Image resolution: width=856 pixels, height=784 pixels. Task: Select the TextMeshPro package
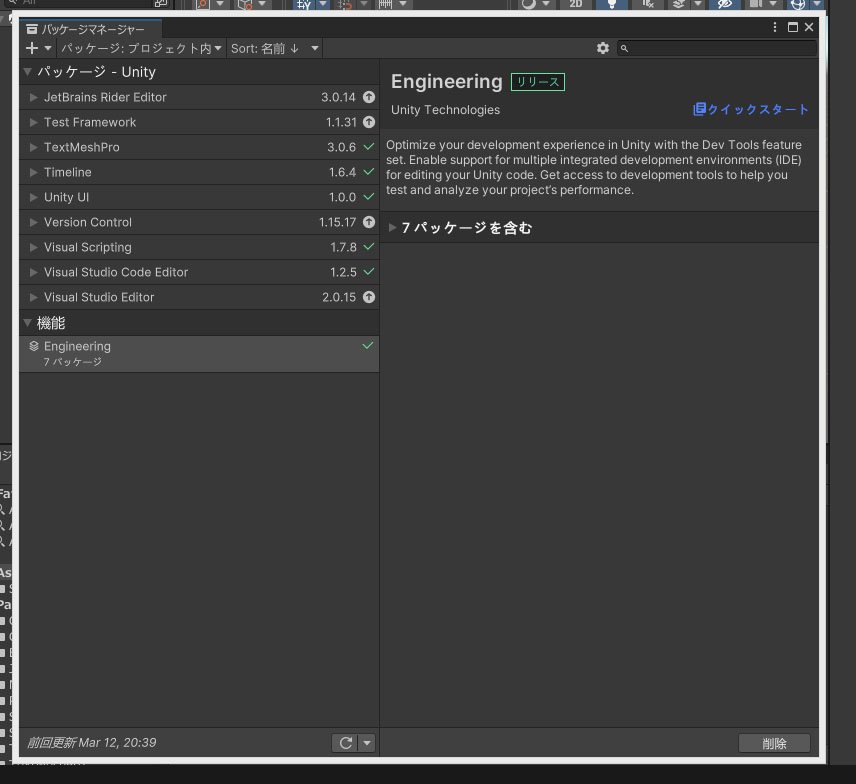[199, 147]
